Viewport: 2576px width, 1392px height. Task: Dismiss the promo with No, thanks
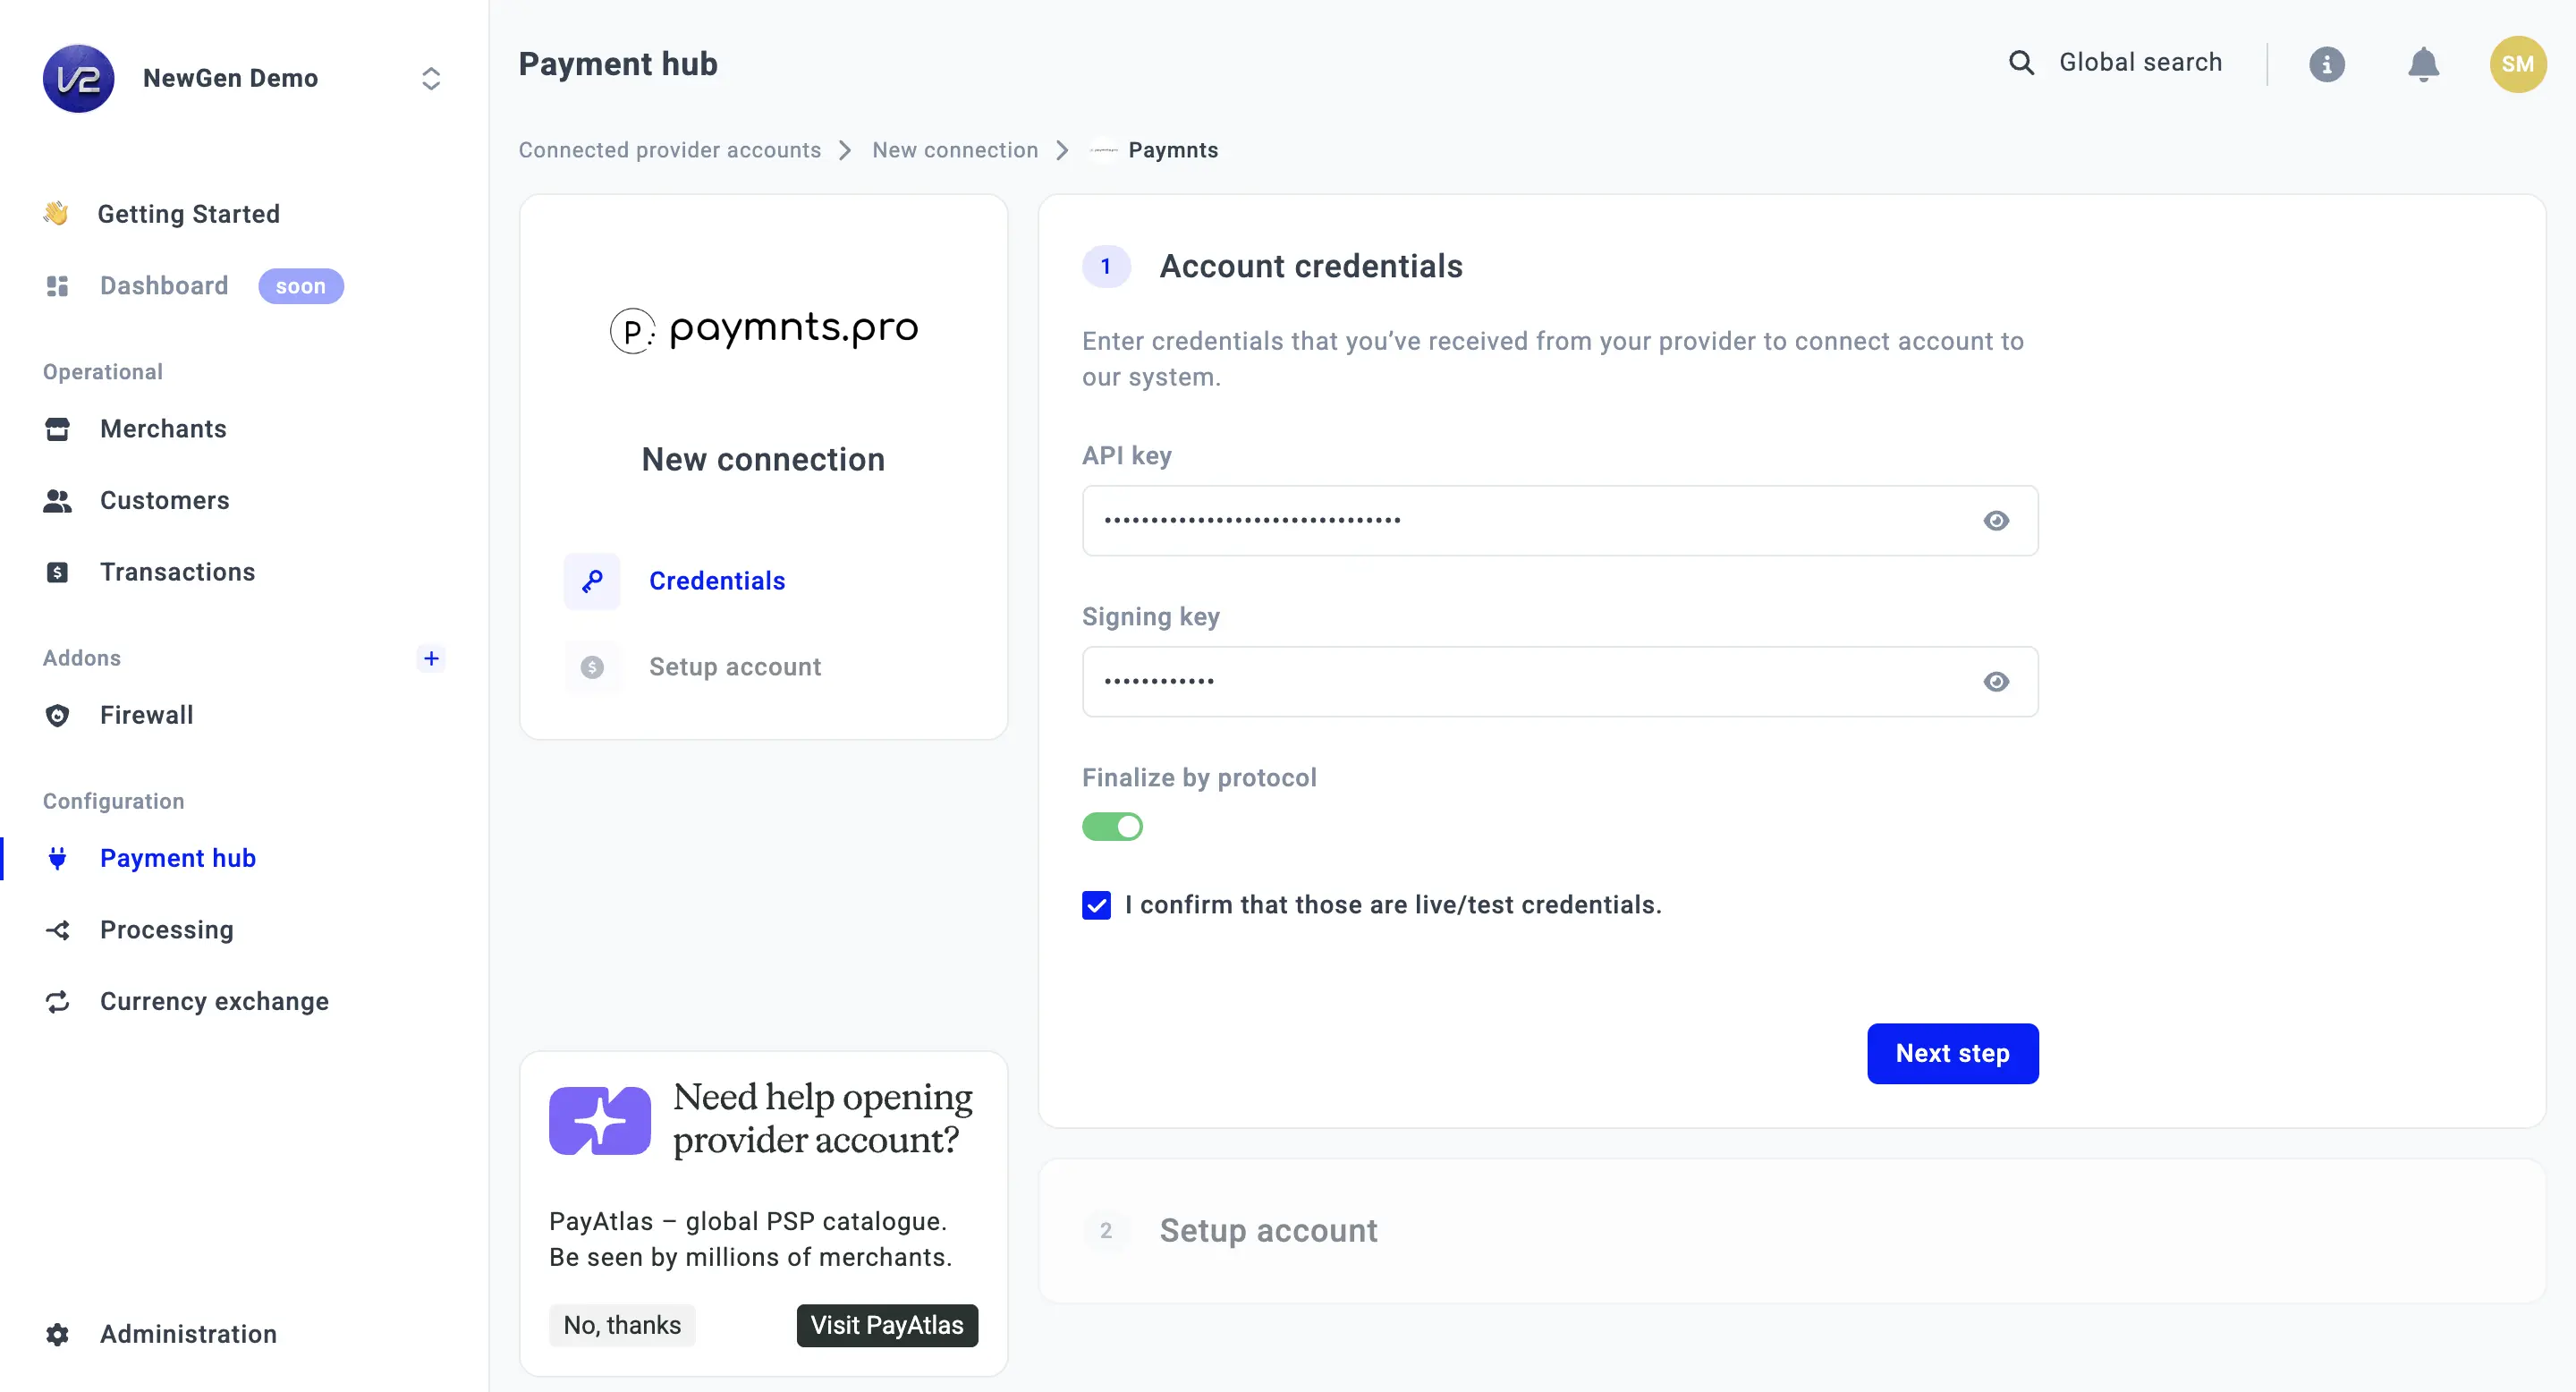[622, 1326]
